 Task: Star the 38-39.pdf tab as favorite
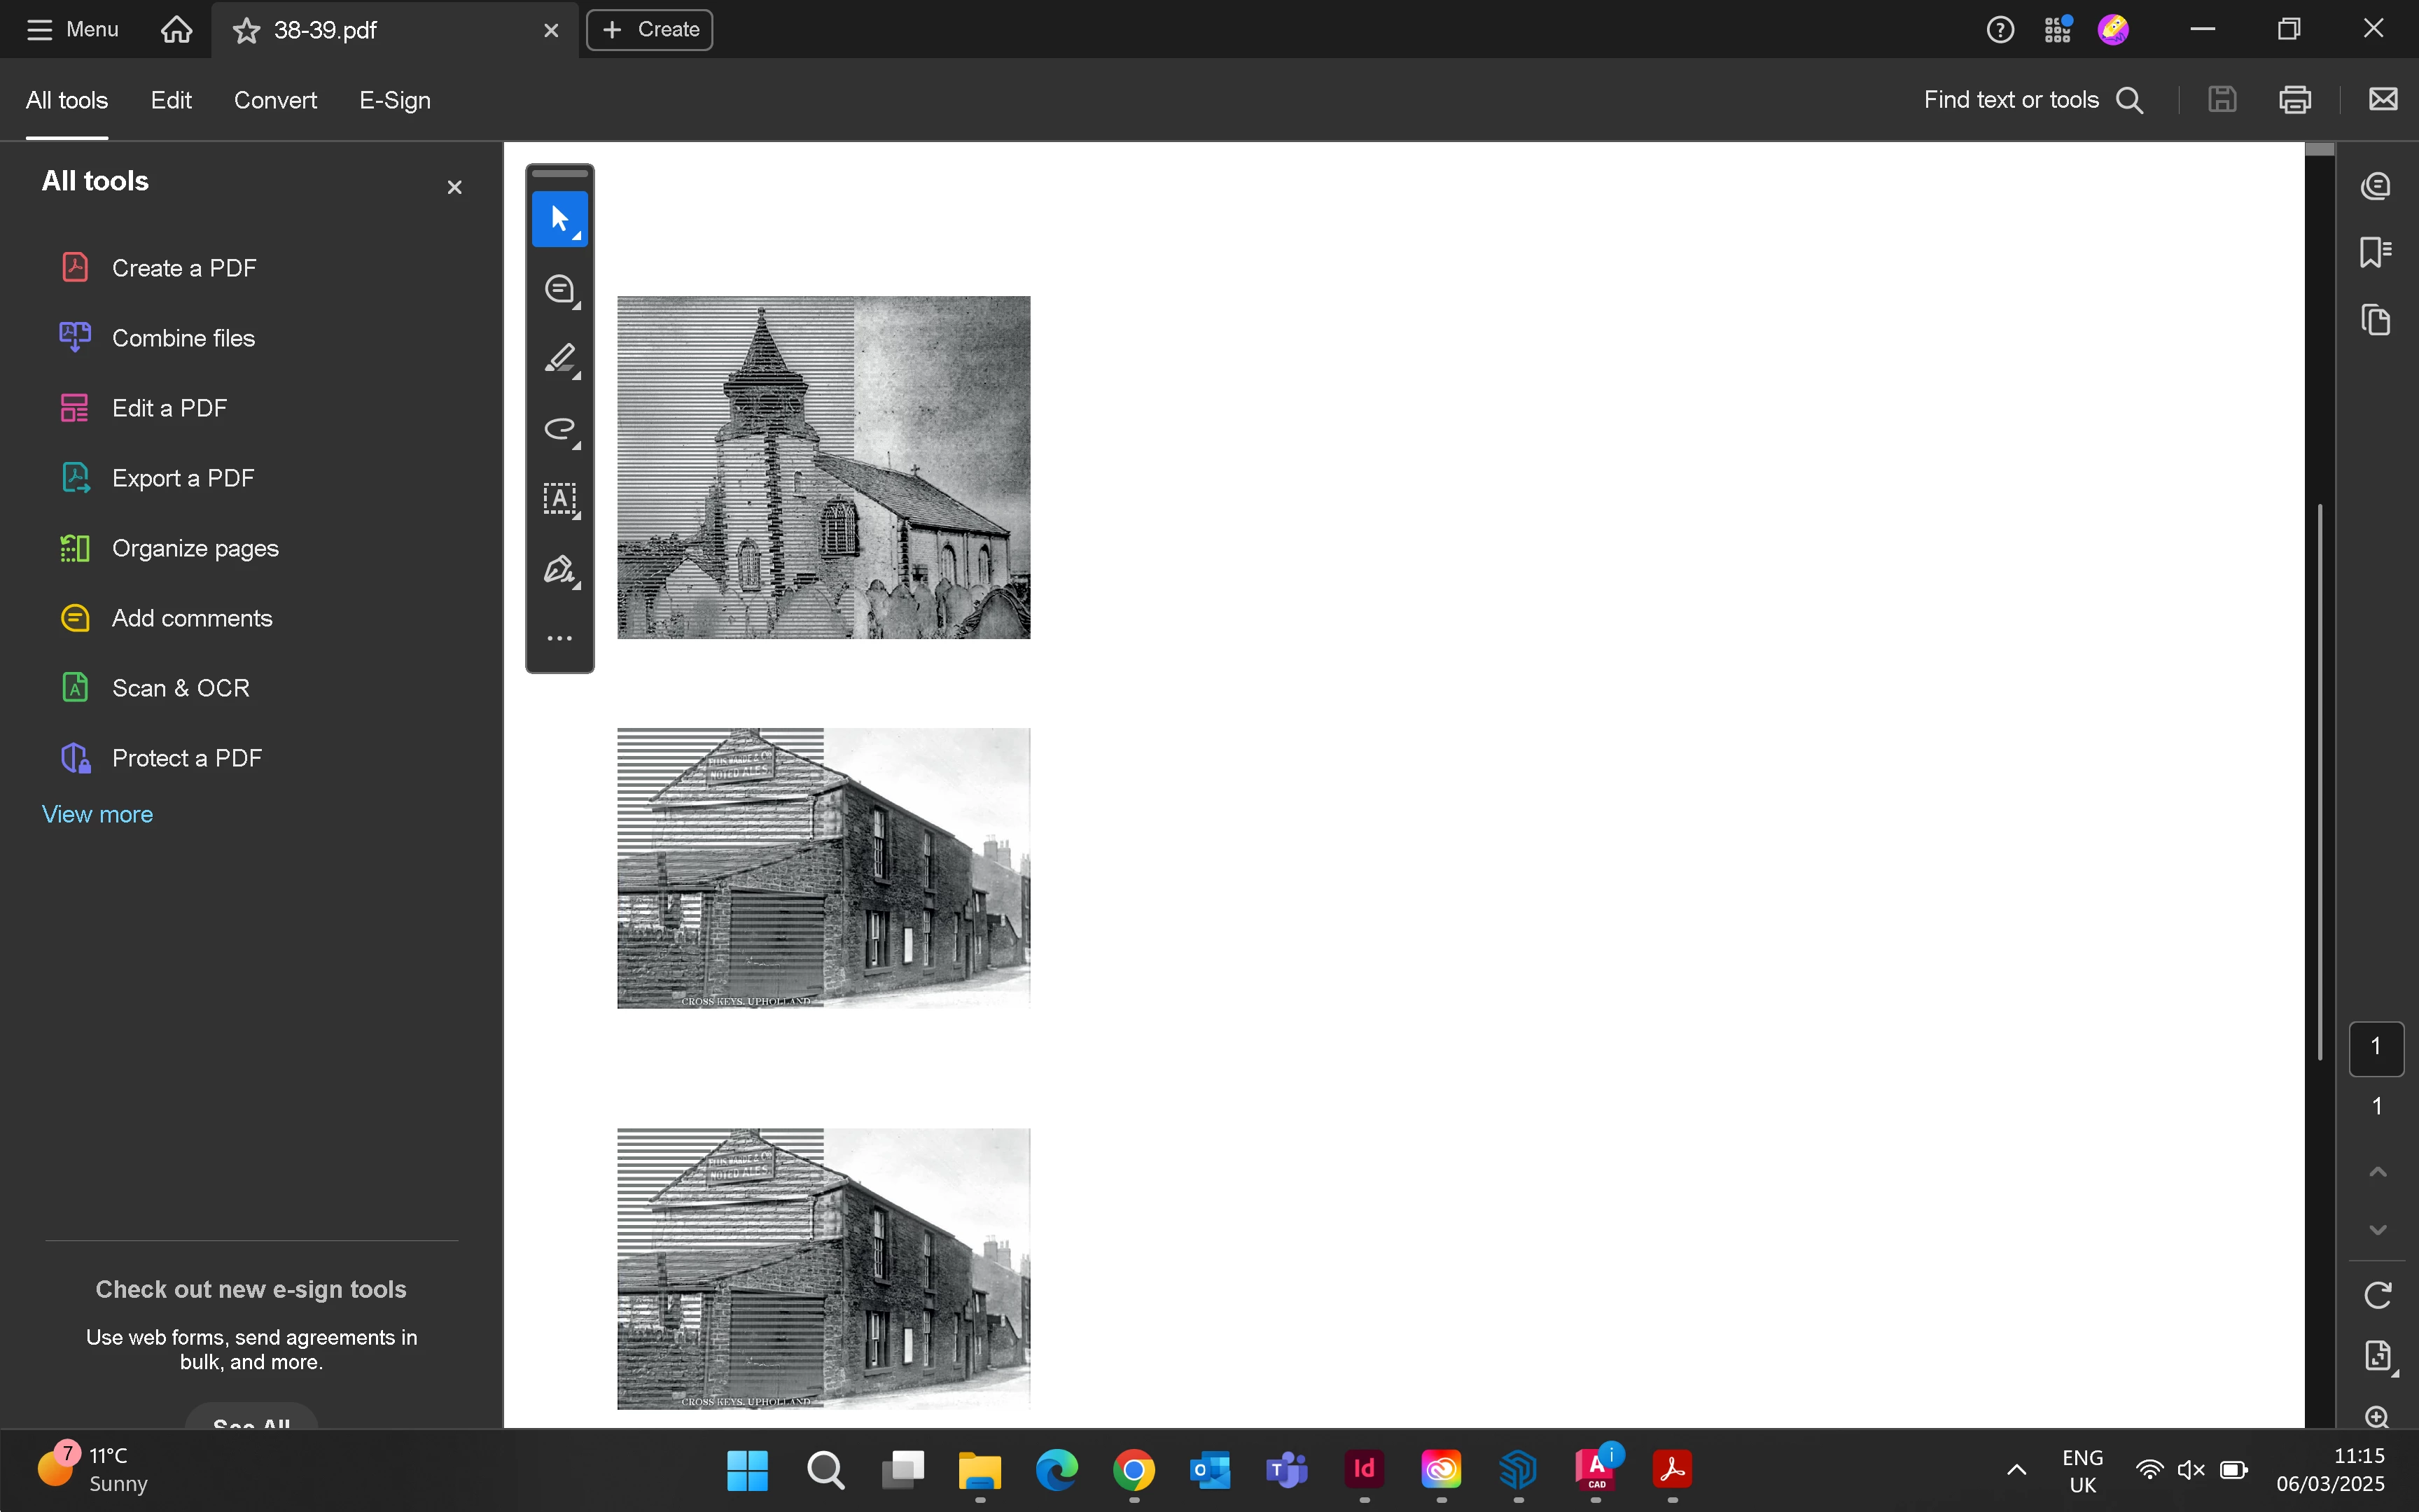point(246,31)
